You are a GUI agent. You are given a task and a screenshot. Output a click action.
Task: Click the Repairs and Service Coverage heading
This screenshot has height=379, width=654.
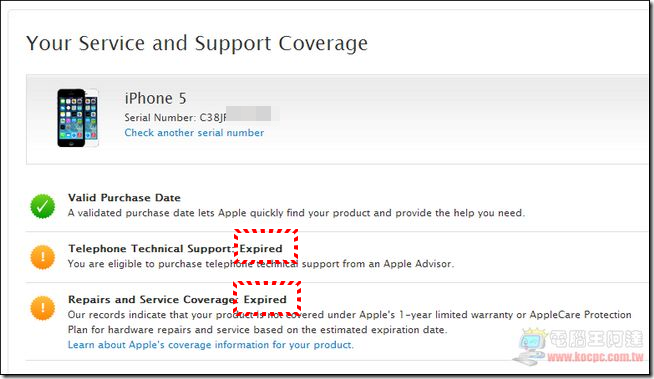click(x=153, y=299)
